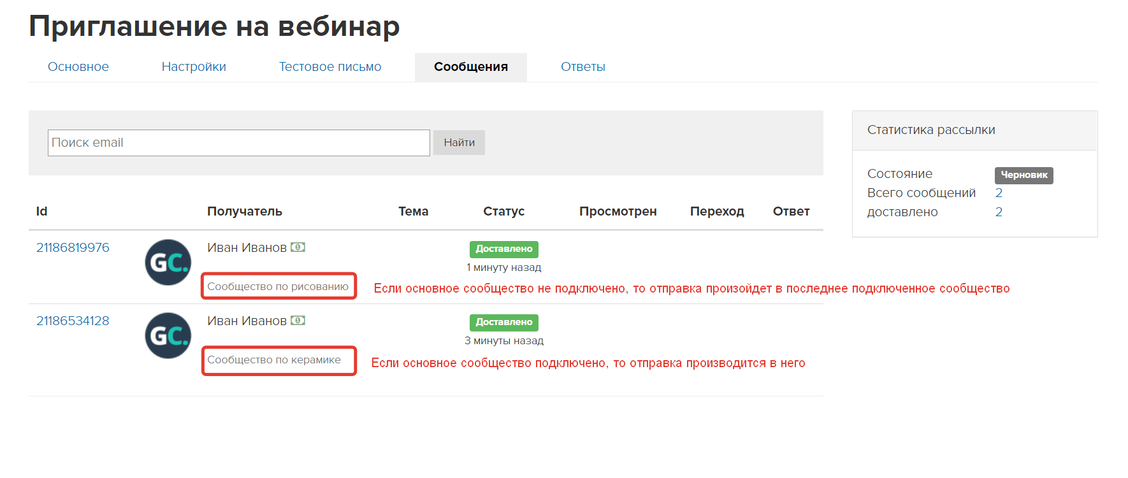Viewport: 1128px width, 478px height.
Task: Click the Статистика рассылки panel heading
Action: (x=931, y=130)
